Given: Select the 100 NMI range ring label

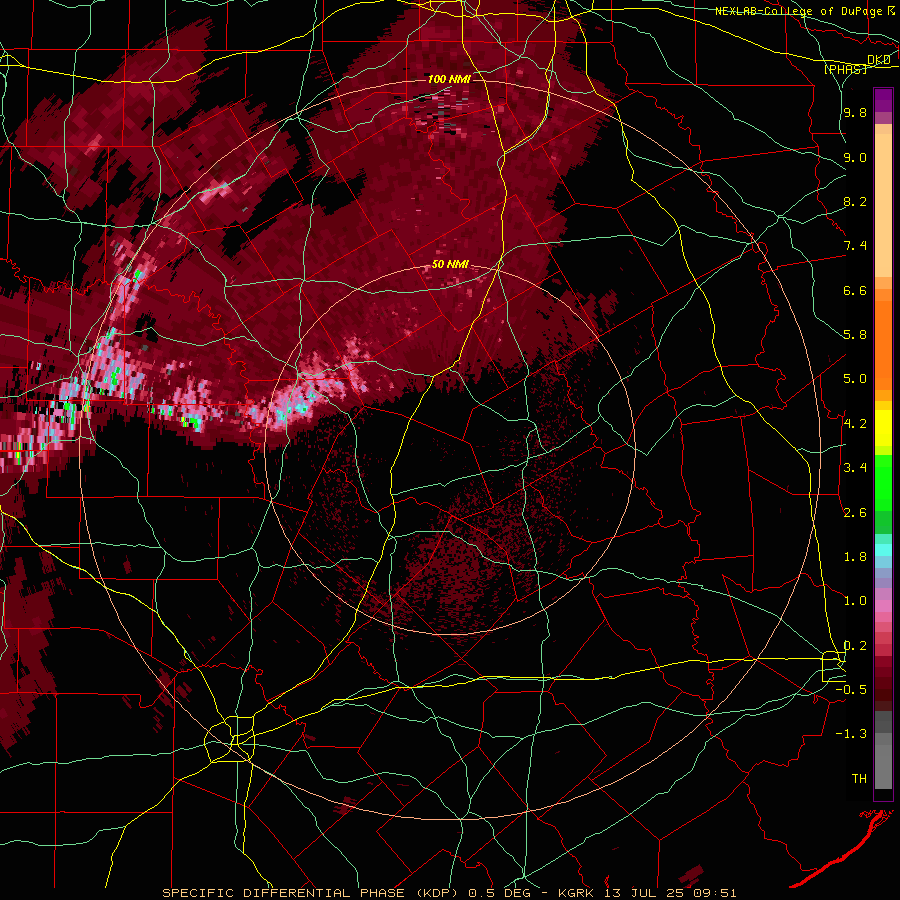Looking at the screenshot, I should [449, 79].
